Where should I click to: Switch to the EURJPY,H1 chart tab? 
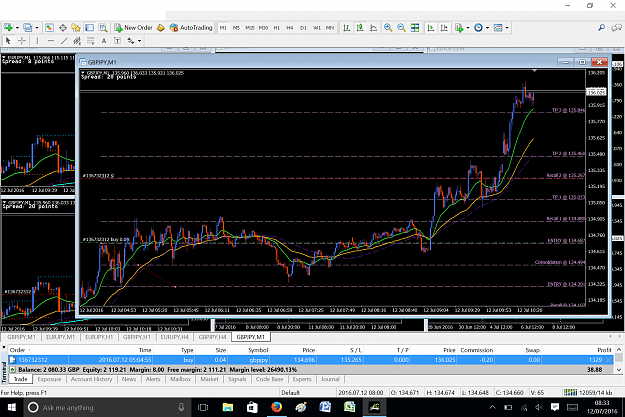tap(99, 337)
